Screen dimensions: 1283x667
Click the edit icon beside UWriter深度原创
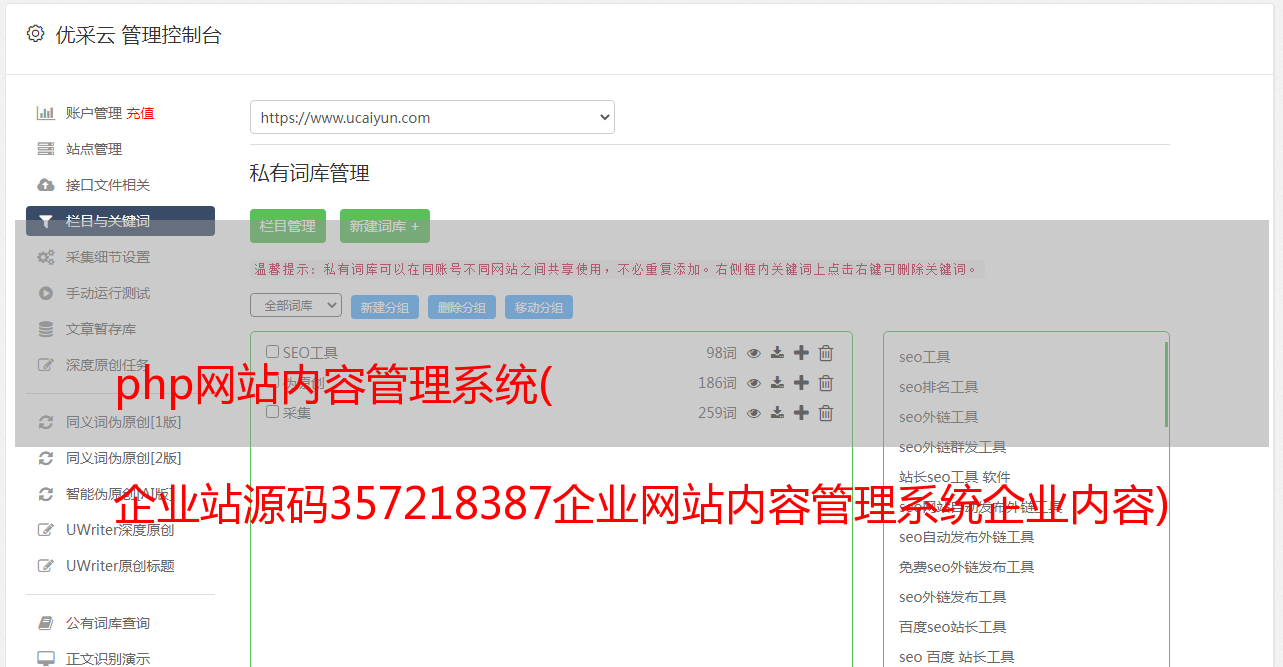click(45, 530)
